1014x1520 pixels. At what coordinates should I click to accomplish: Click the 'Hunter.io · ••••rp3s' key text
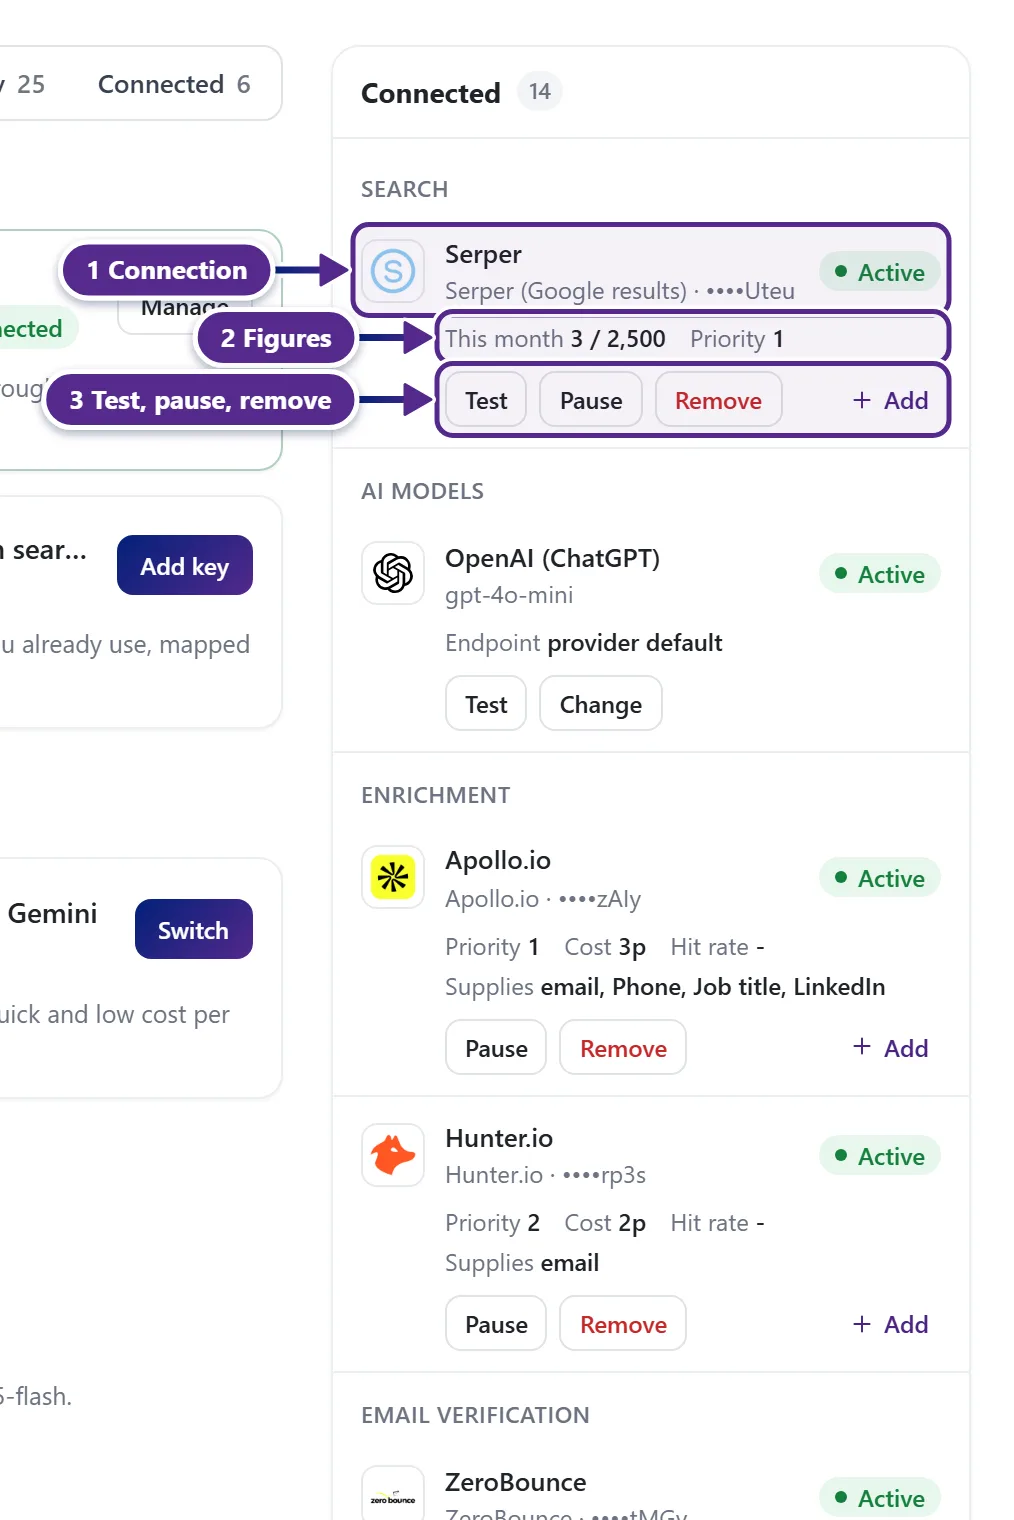[545, 1175]
